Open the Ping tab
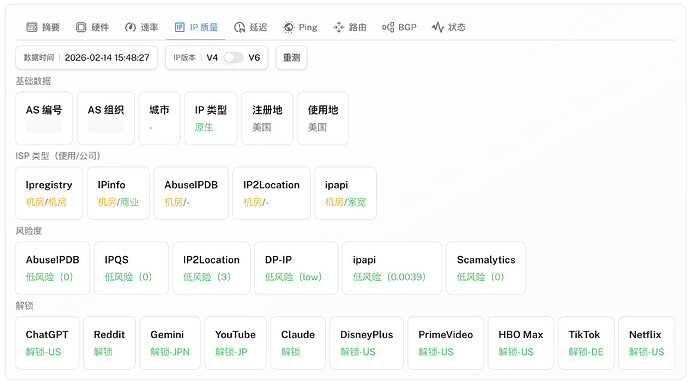690x382 pixels. coord(300,27)
